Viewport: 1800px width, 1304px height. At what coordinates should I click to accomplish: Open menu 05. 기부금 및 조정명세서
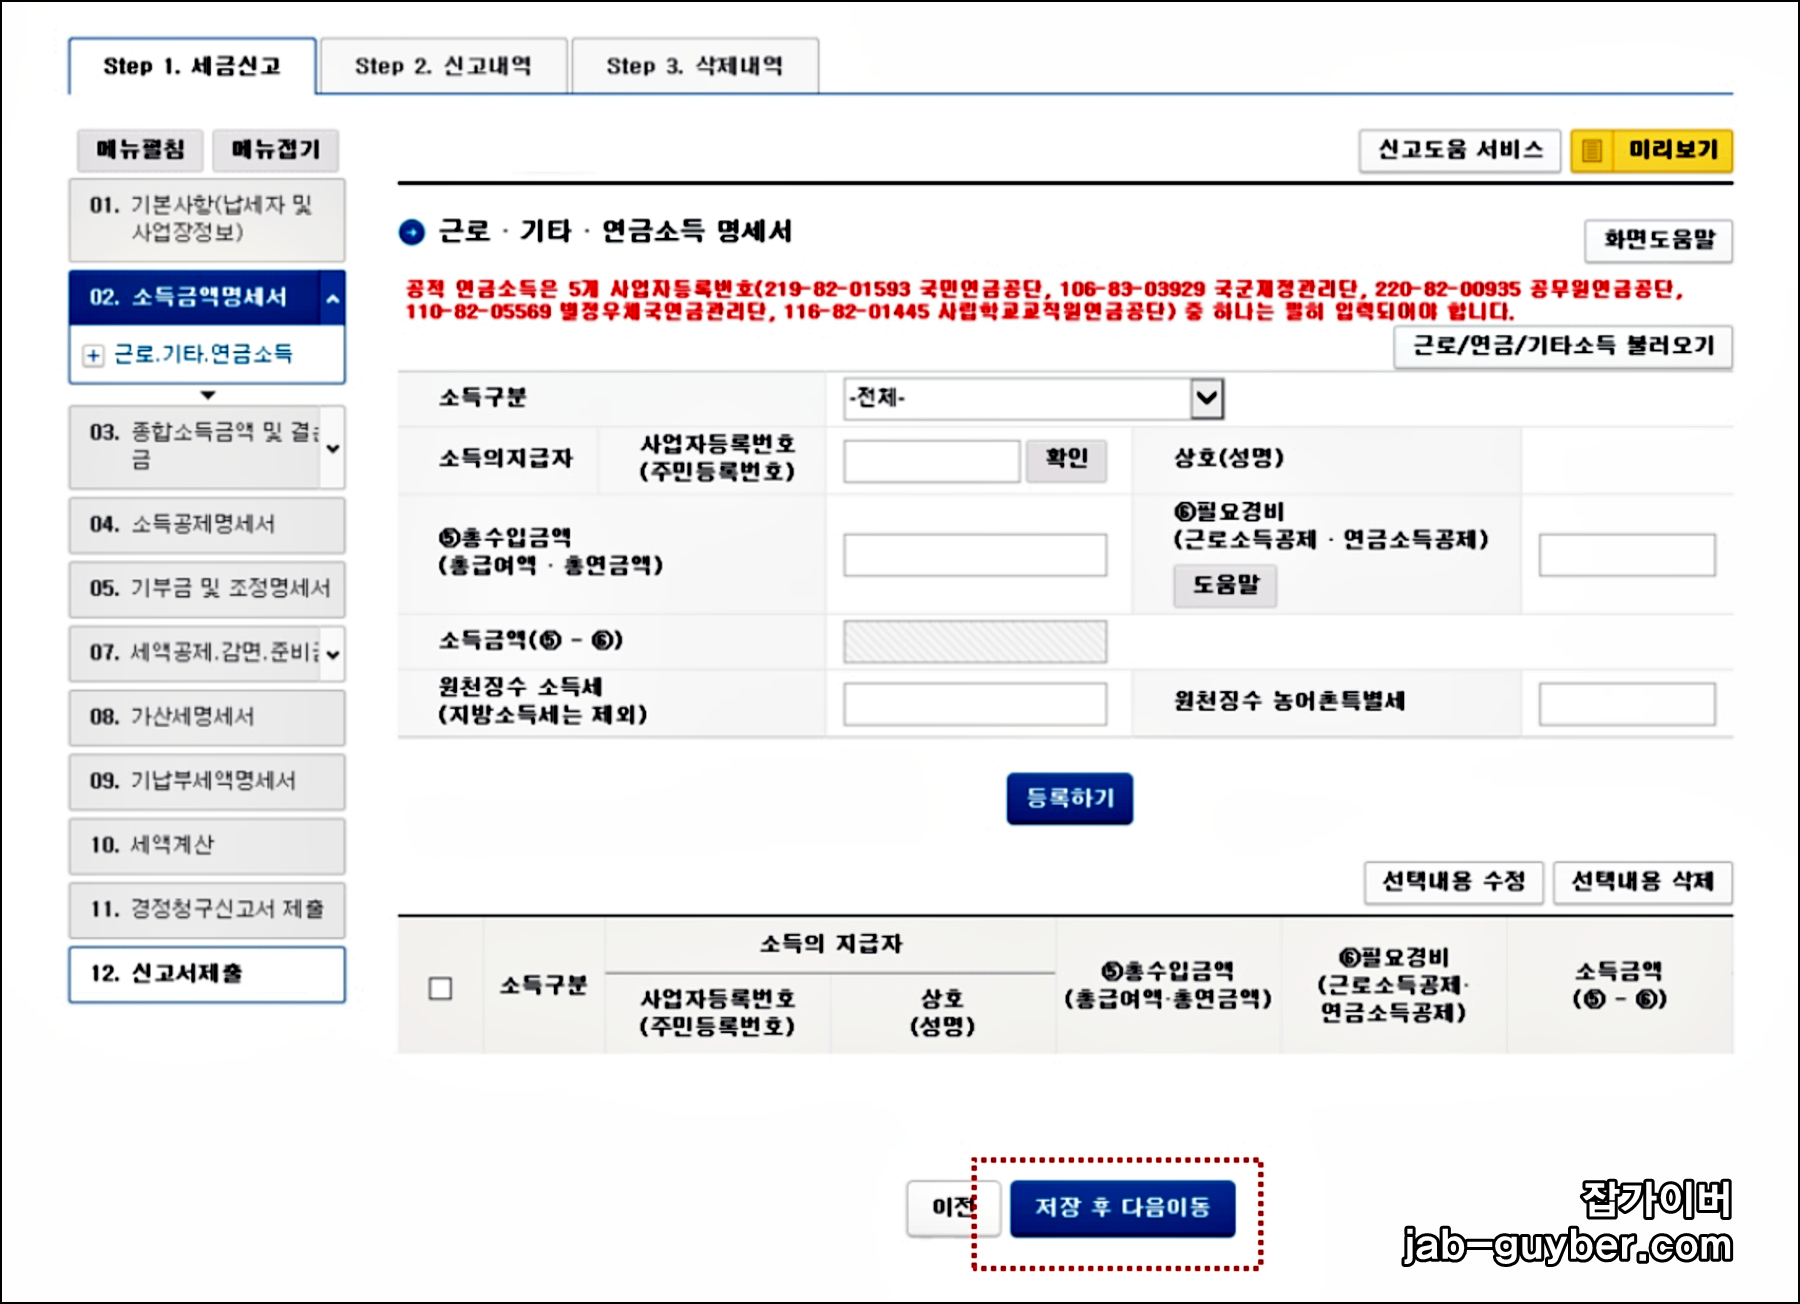pyautogui.click(x=207, y=589)
